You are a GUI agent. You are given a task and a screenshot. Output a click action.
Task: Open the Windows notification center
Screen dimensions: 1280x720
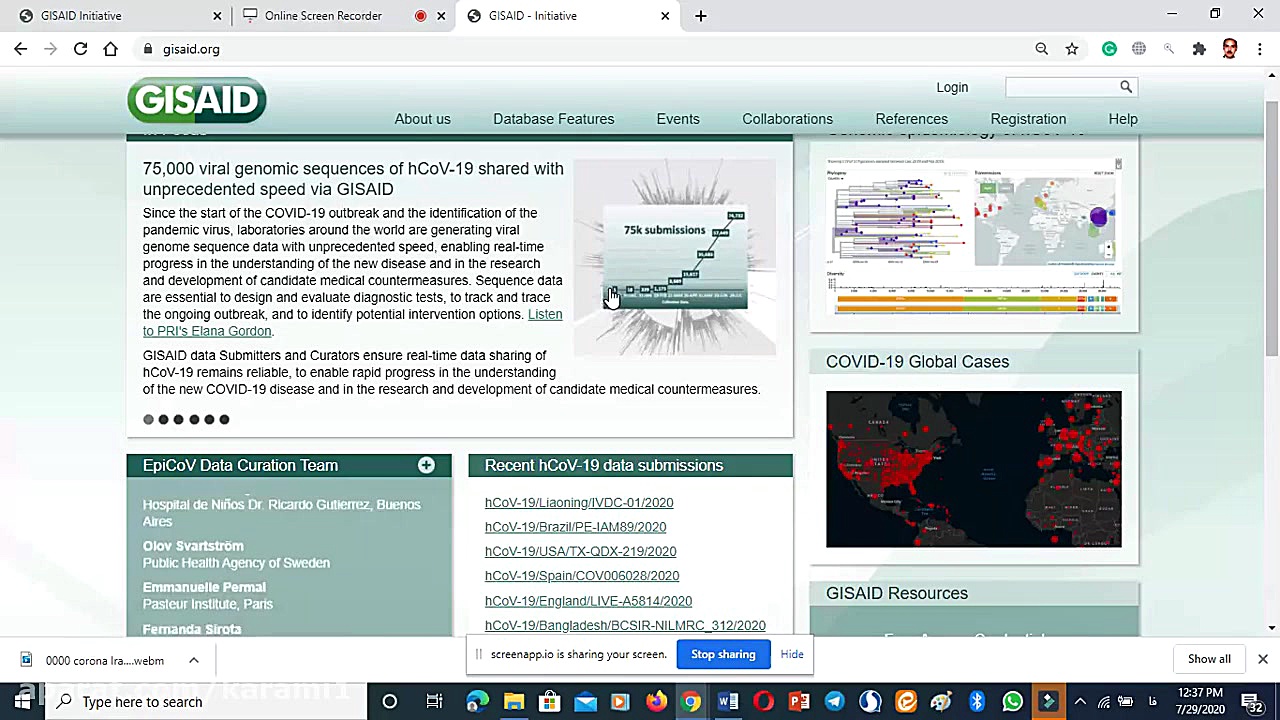click(x=1251, y=702)
